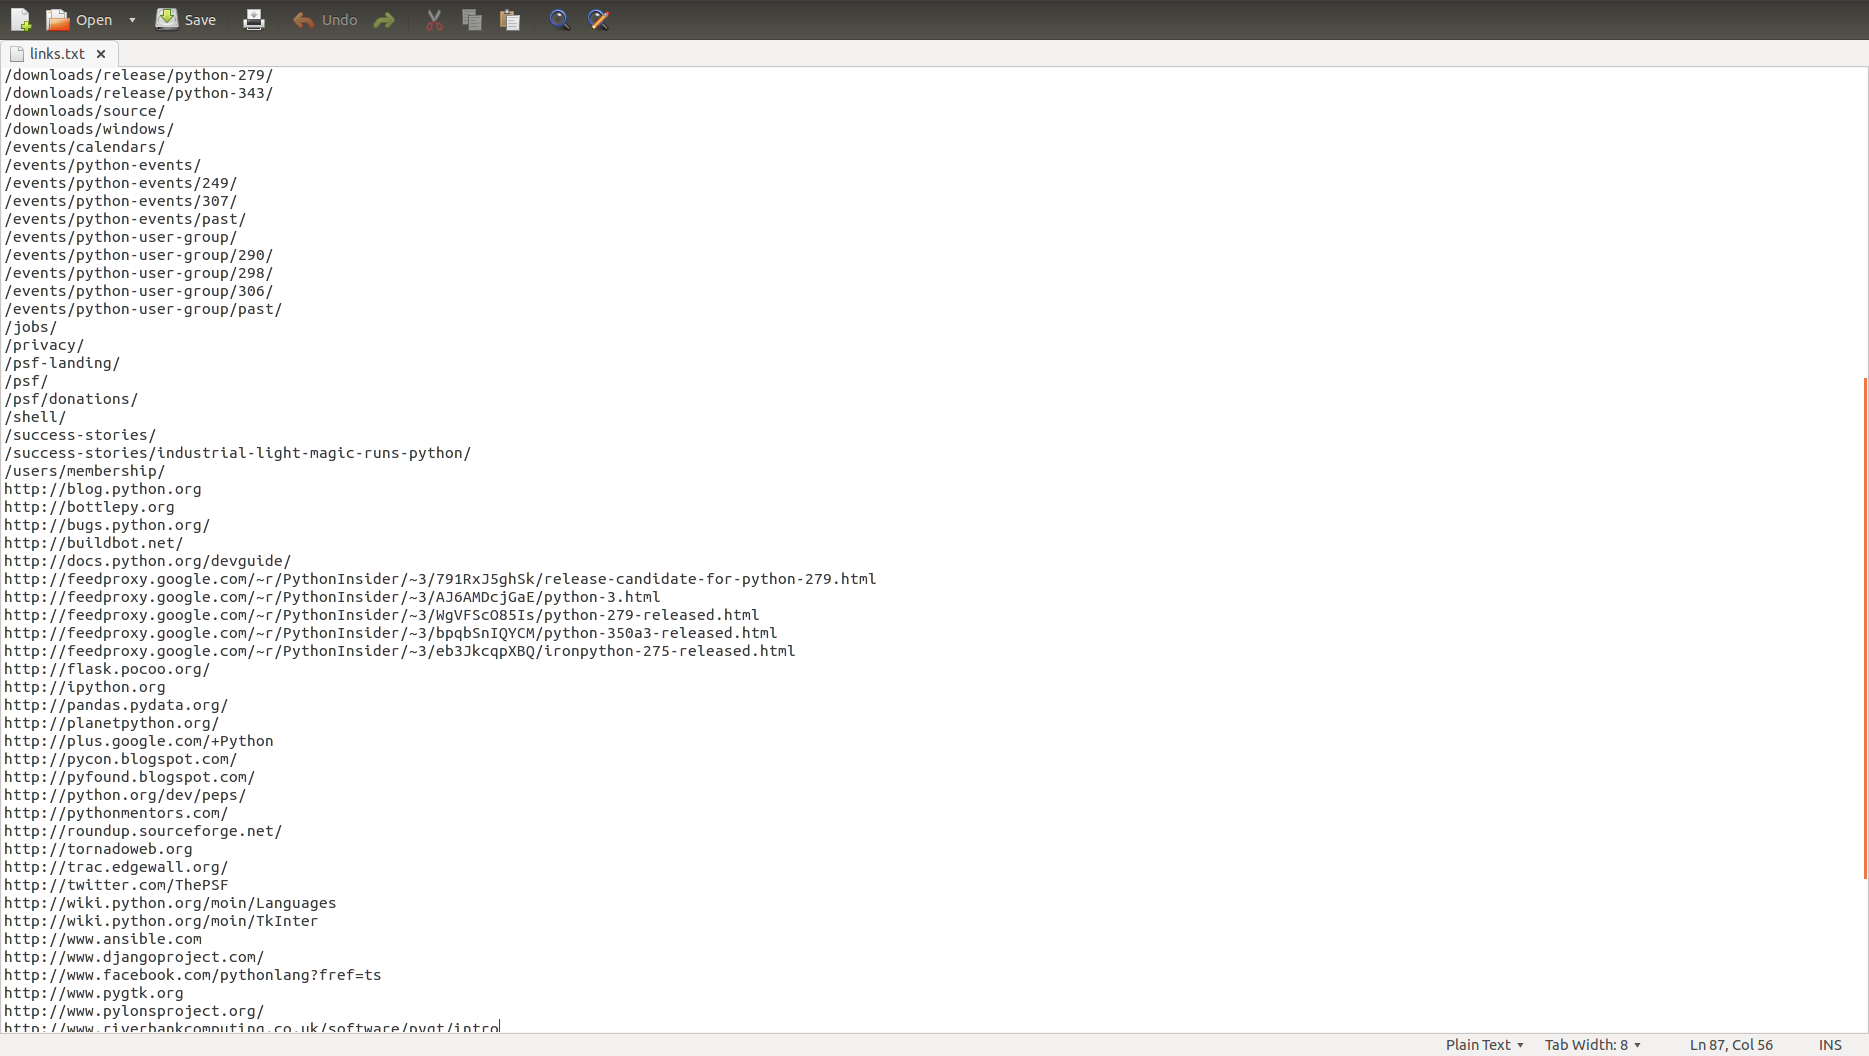Close the links.txt tab

tap(101, 54)
